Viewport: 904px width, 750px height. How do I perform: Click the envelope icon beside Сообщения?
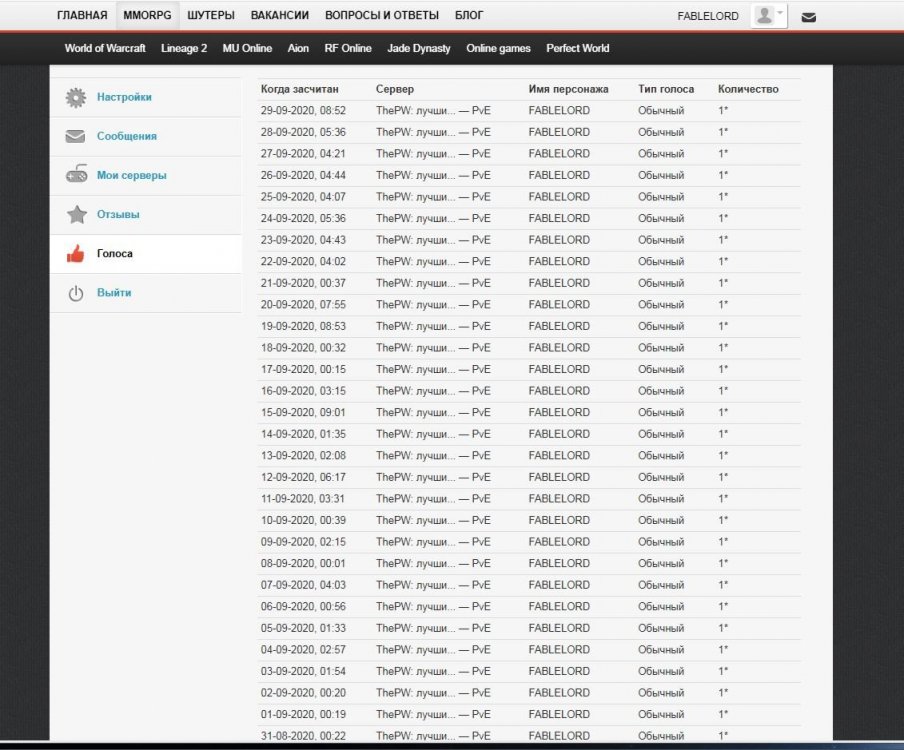(x=76, y=137)
